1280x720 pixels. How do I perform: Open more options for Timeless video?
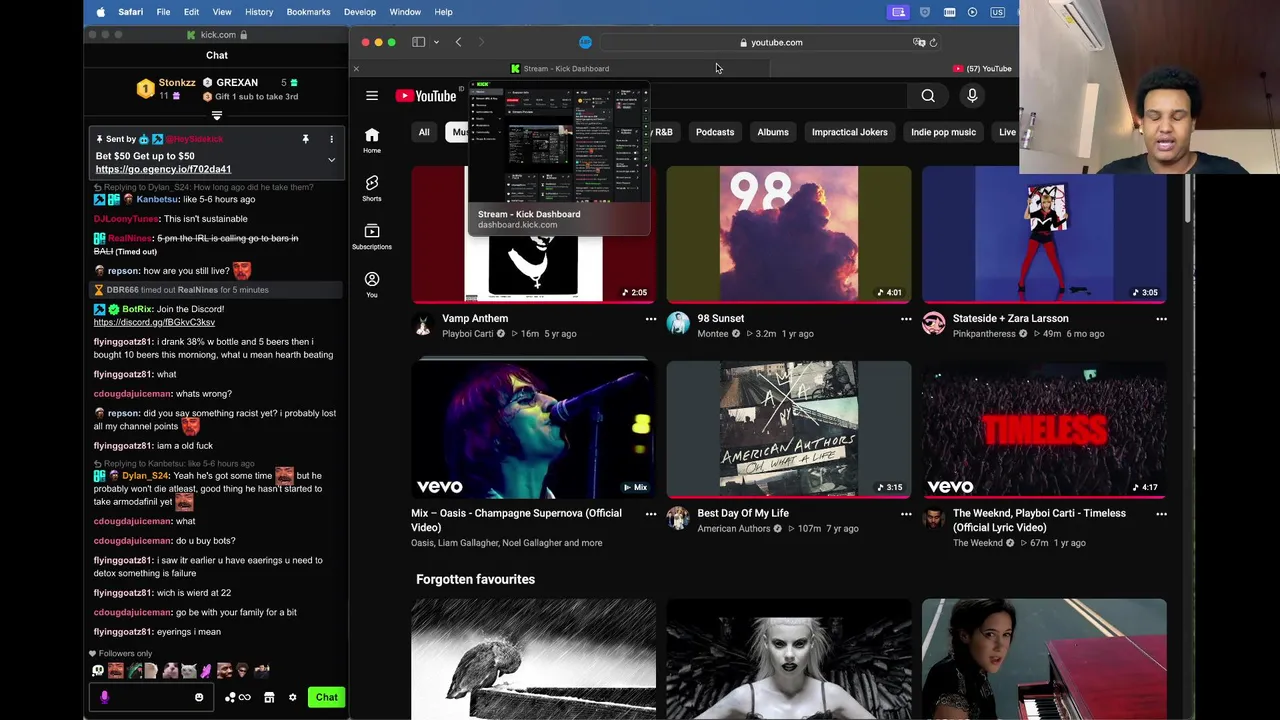tap(1161, 514)
